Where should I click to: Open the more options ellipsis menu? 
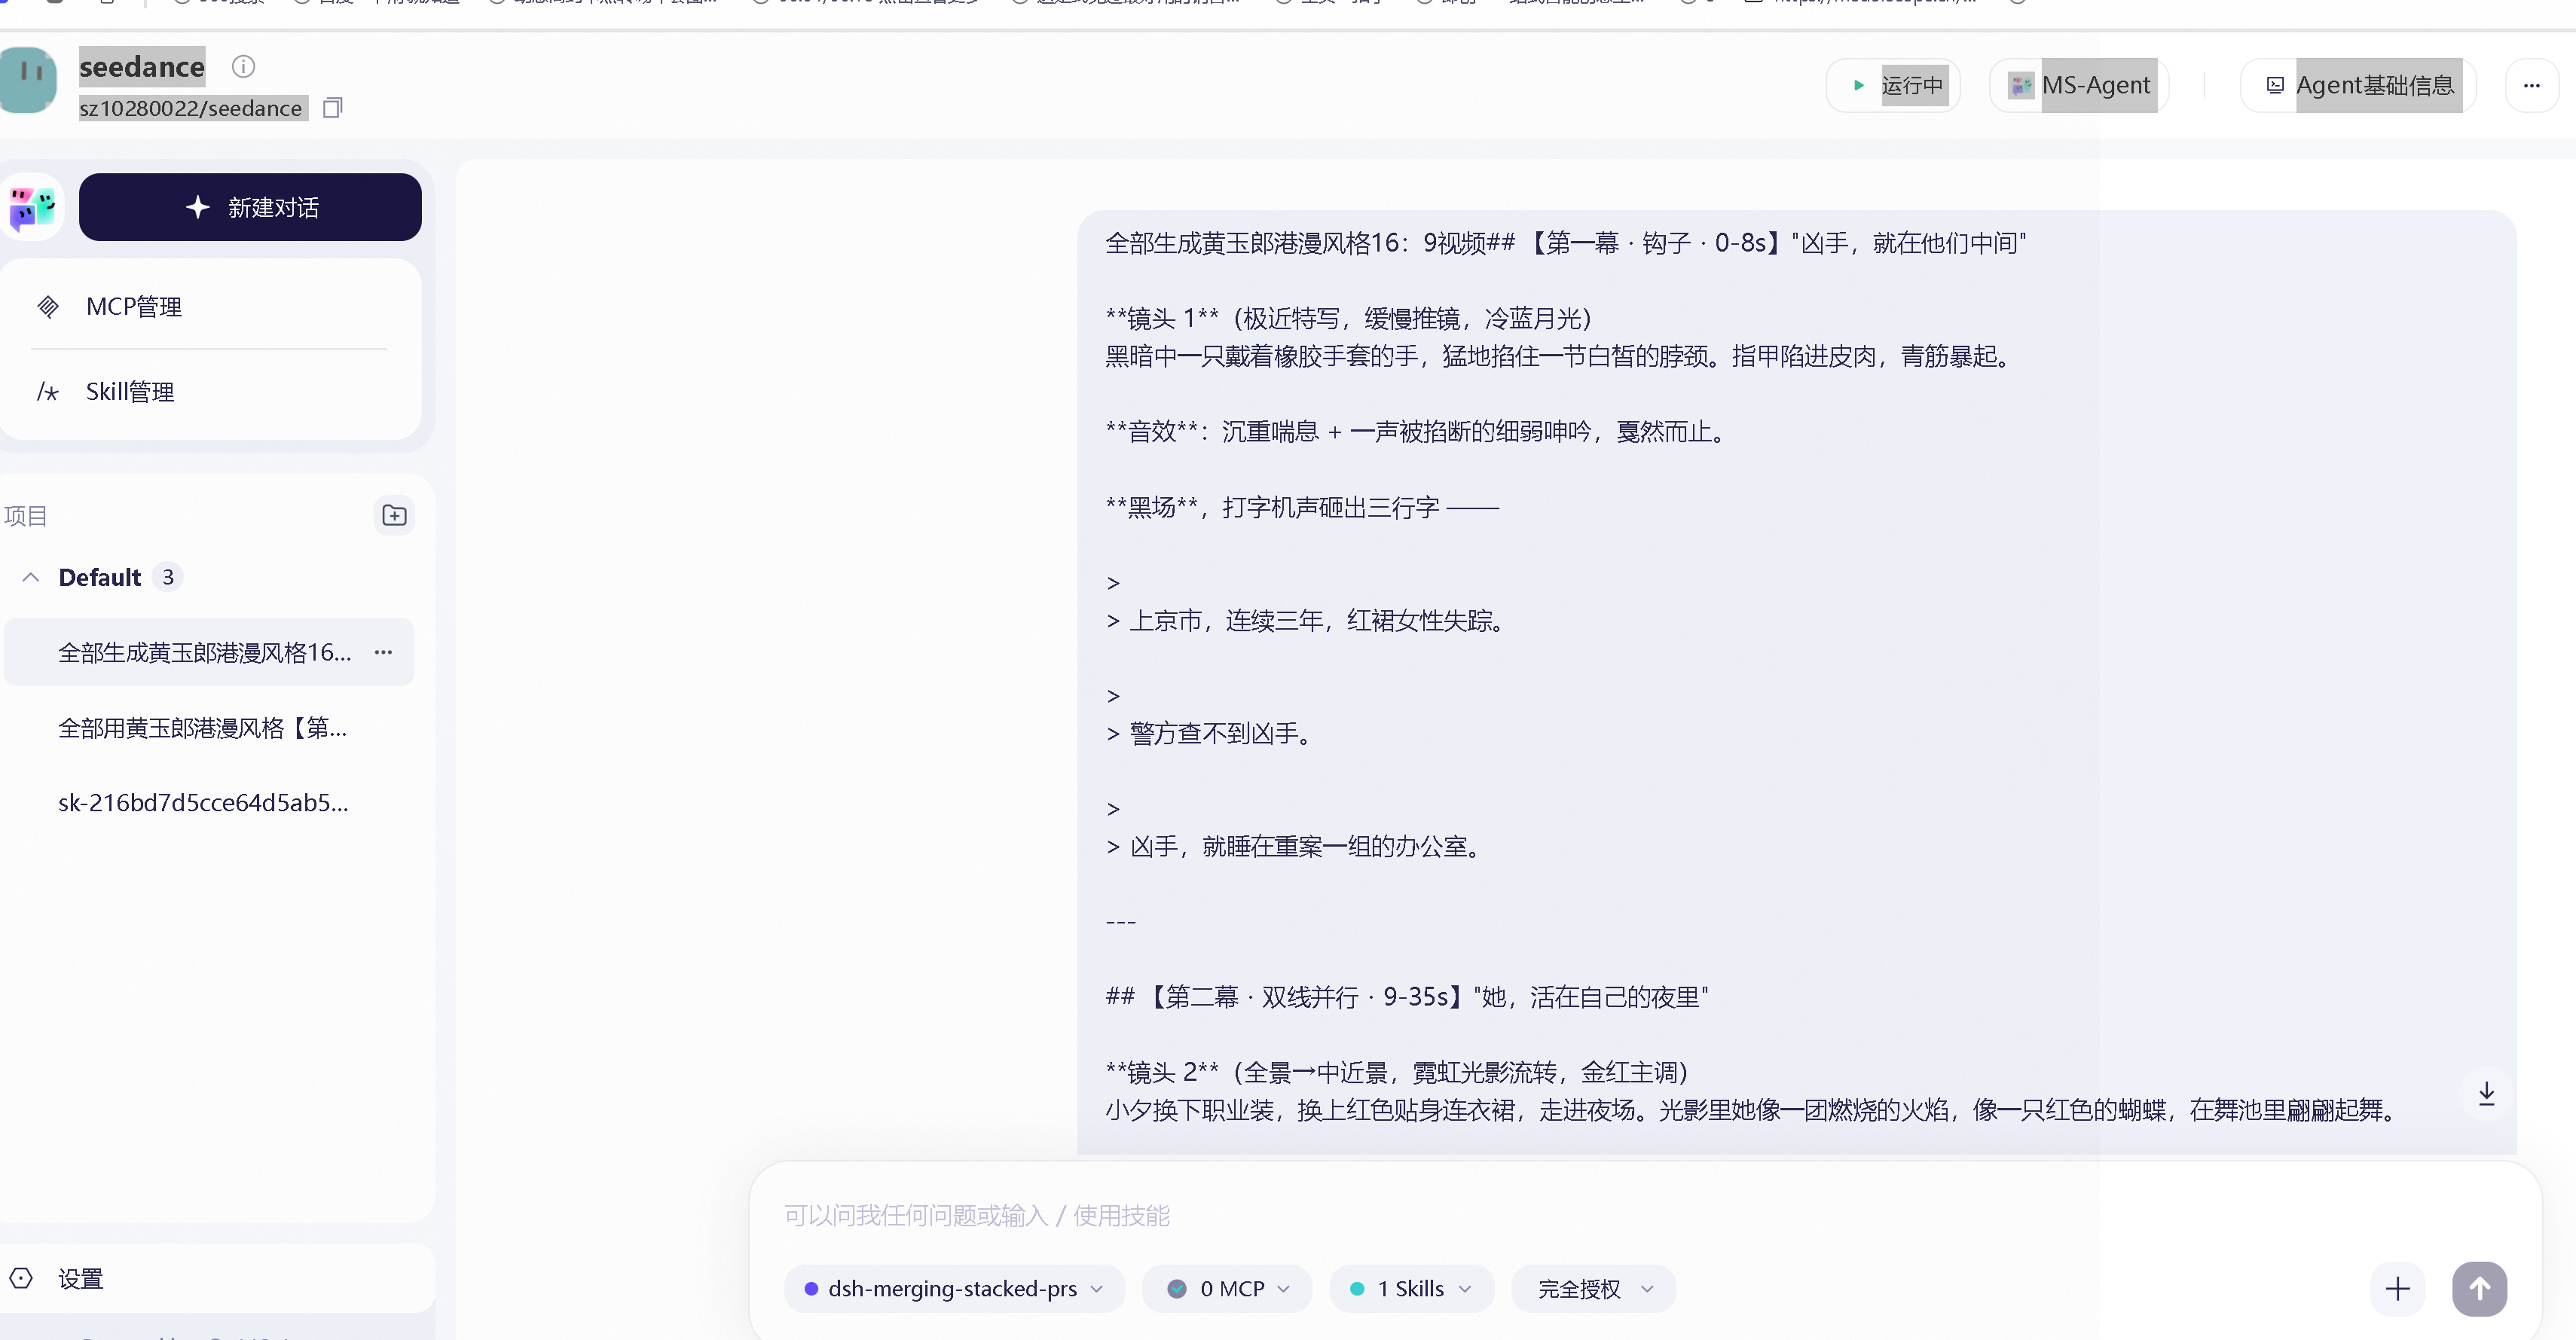2531,86
